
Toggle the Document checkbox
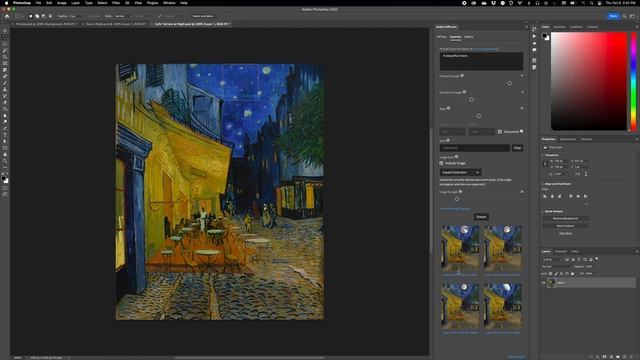coord(500,132)
